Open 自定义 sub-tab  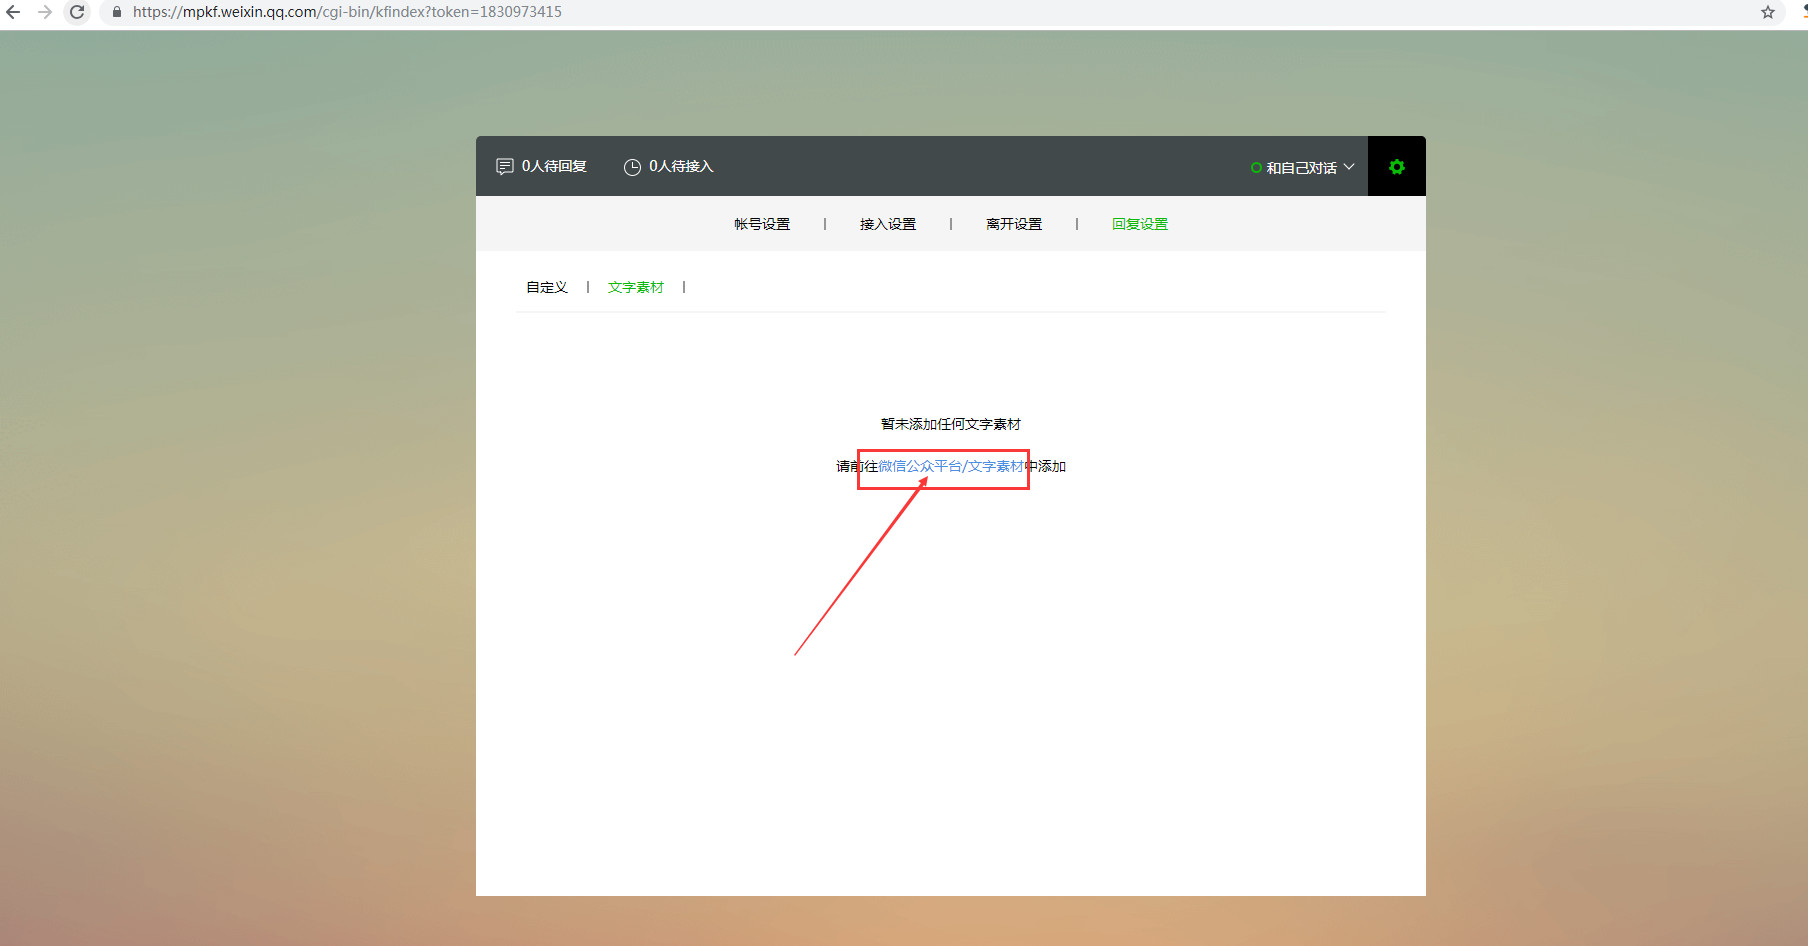pos(547,287)
